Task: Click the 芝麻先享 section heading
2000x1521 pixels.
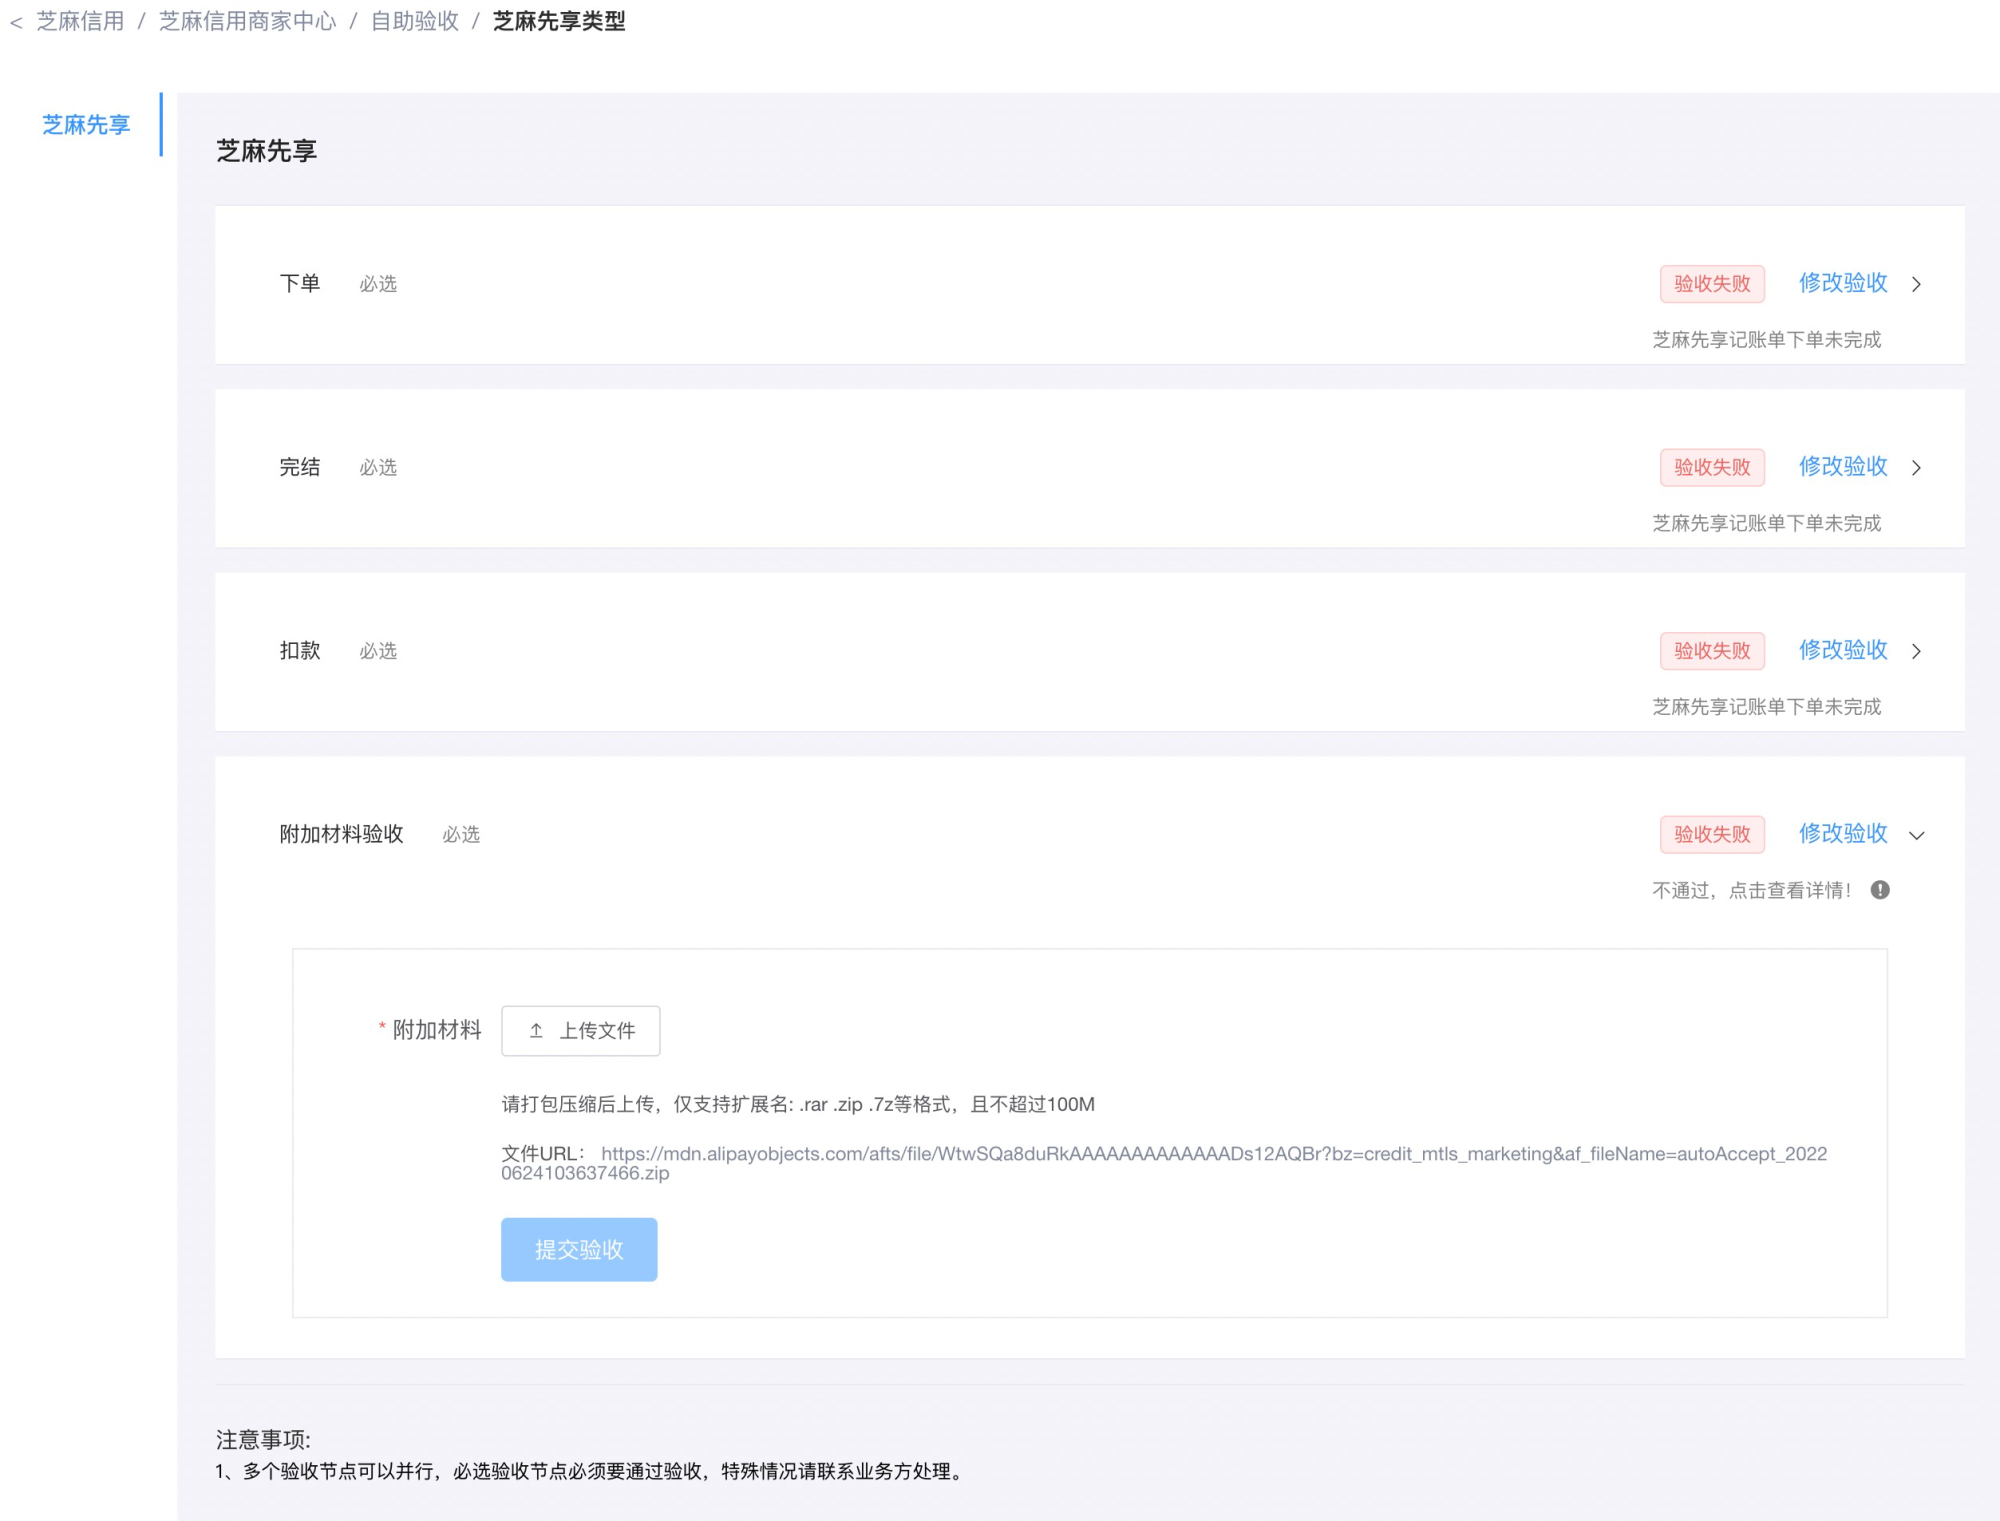Action: click(x=266, y=151)
